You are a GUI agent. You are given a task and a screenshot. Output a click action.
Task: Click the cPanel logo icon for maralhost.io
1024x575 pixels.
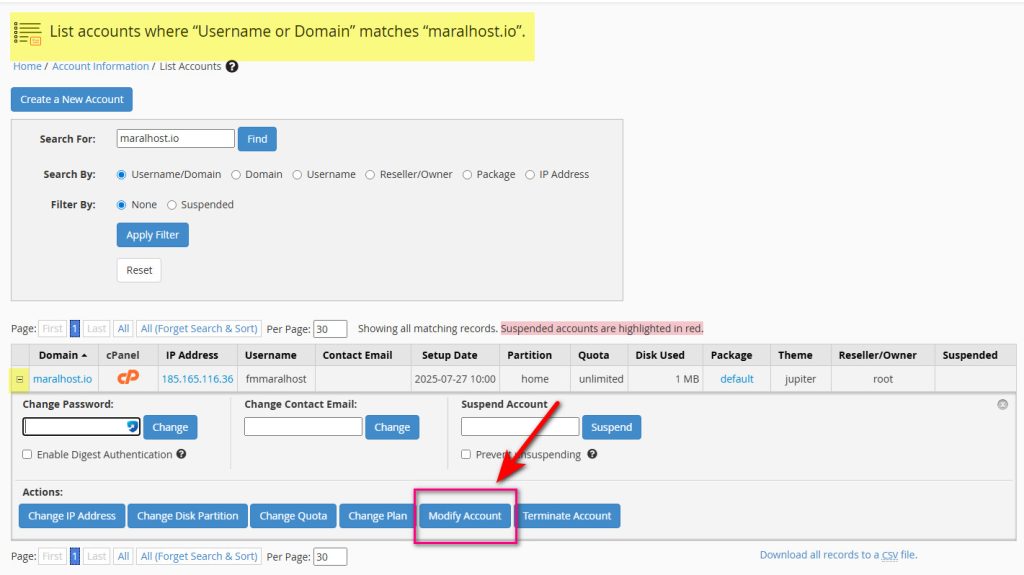pyautogui.click(x=128, y=378)
